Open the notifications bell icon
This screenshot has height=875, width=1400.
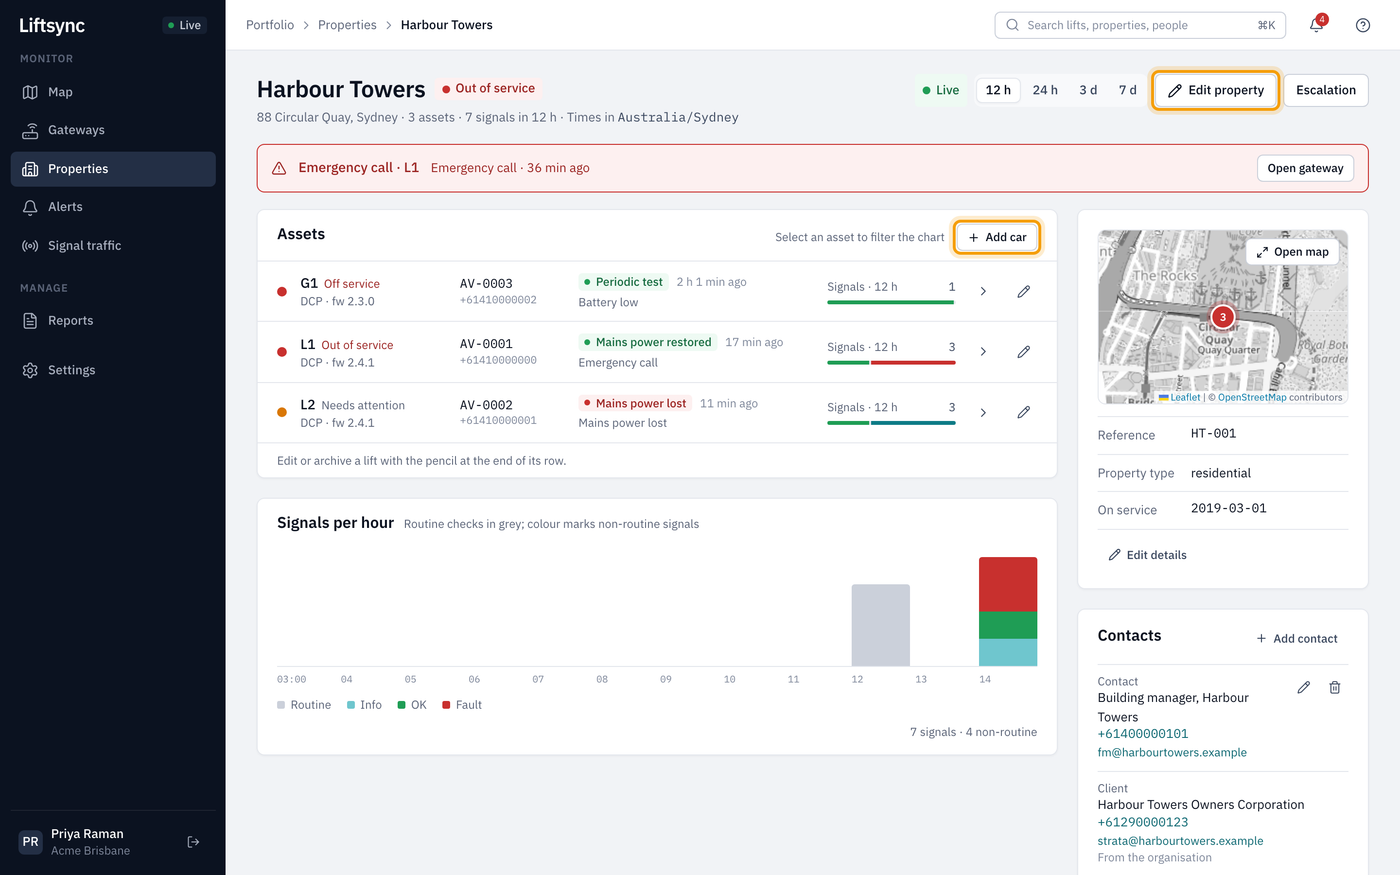[x=1316, y=25]
